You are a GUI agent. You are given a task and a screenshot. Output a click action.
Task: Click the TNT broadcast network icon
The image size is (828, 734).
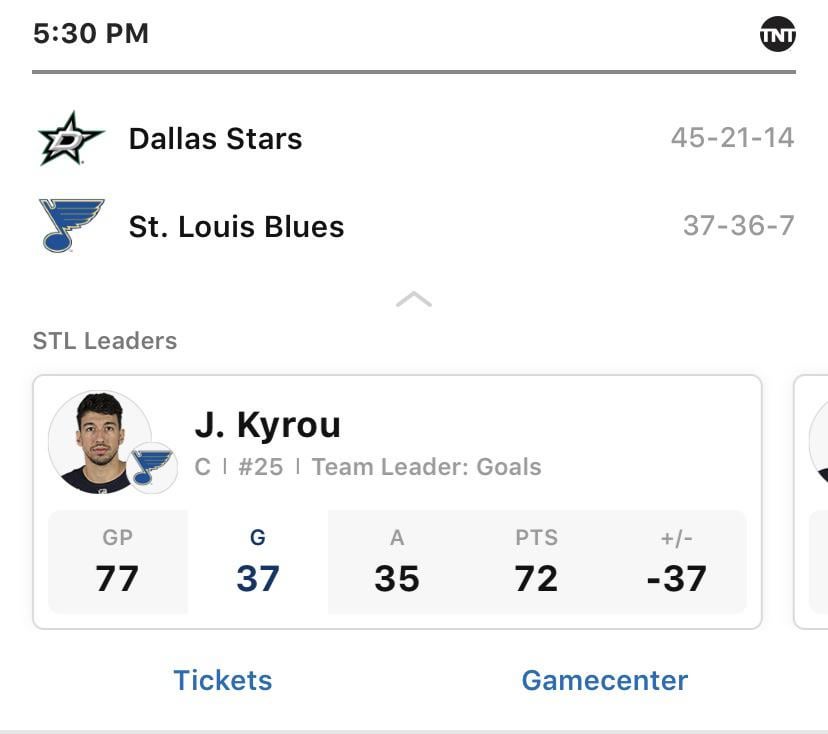point(777,35)
